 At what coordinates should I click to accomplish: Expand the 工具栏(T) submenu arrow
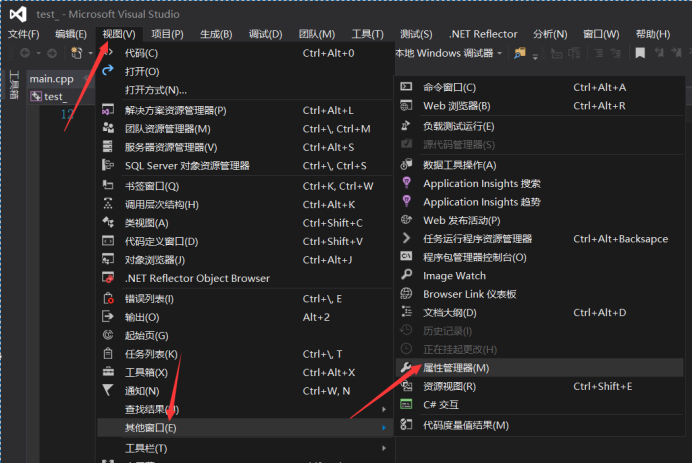click(384, 448)
